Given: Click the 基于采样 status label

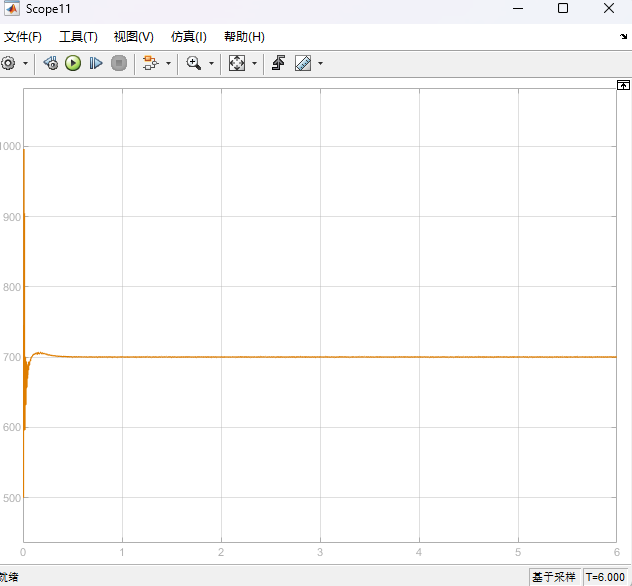Looking at the screenshot, I should coord(554,577).
